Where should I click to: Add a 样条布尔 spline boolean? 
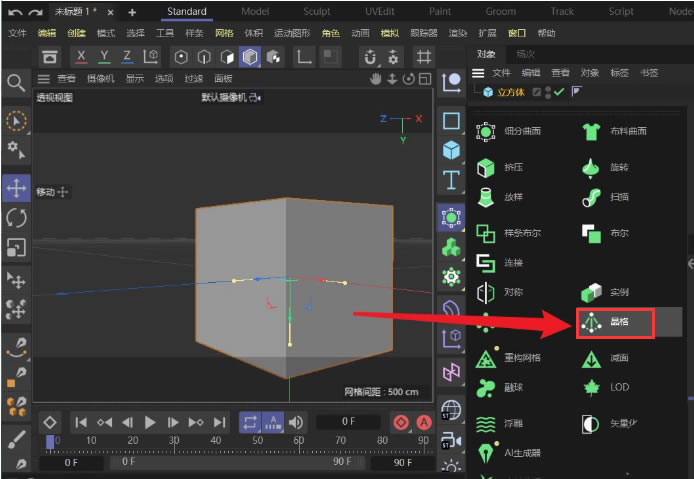pyautogui.click(x=509, y=233)
